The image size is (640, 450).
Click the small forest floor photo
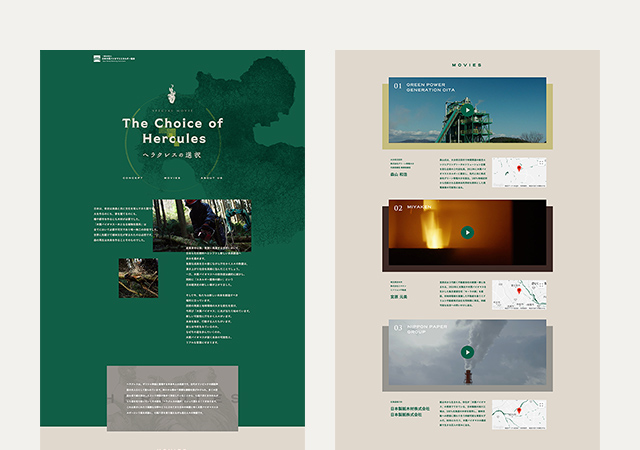coord(138,277)
